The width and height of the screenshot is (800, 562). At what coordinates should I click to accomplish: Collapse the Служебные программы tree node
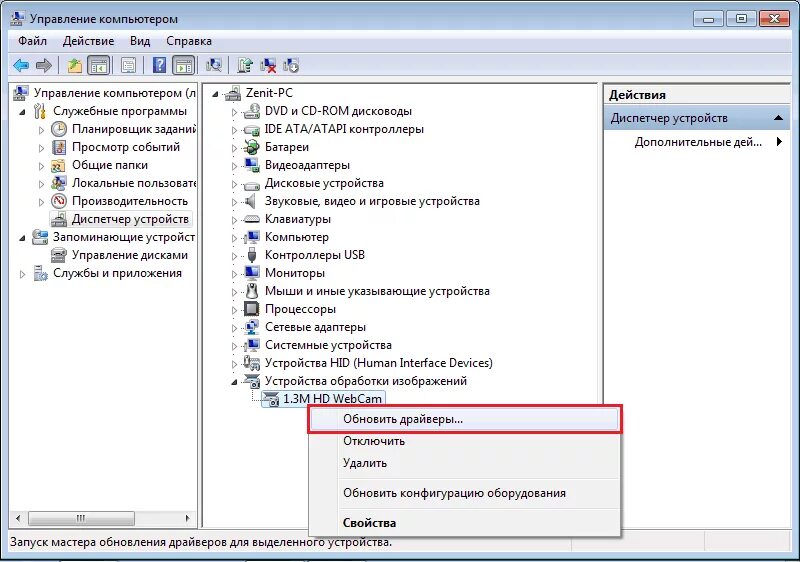click(22, 112)
